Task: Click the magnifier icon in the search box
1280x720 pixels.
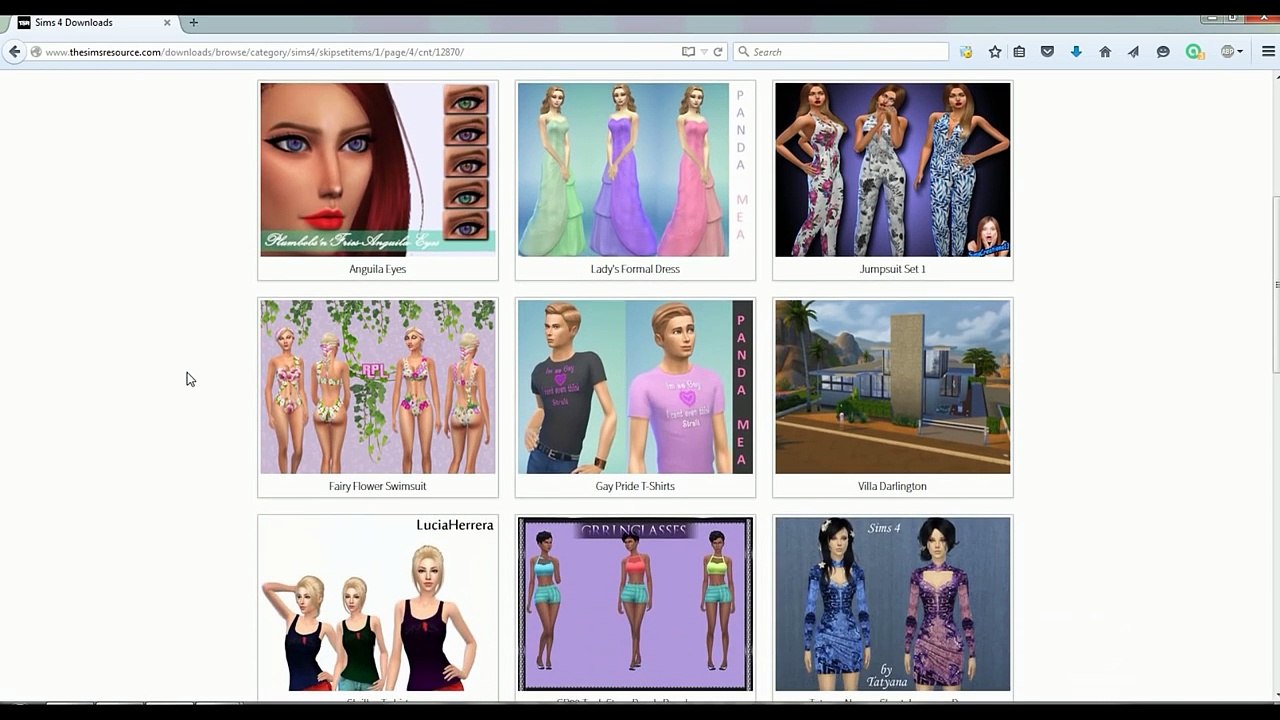Action: tap(743, 52)
